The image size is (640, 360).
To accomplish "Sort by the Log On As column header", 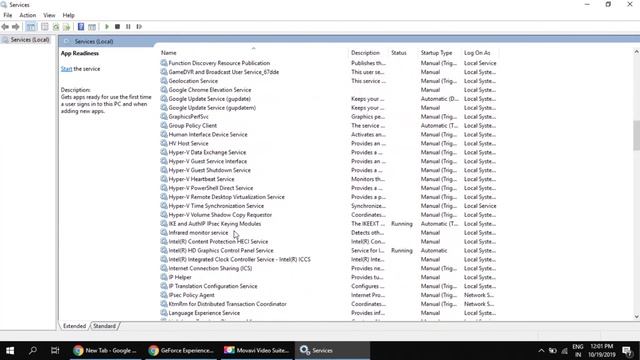I will (x=477, y=53).
